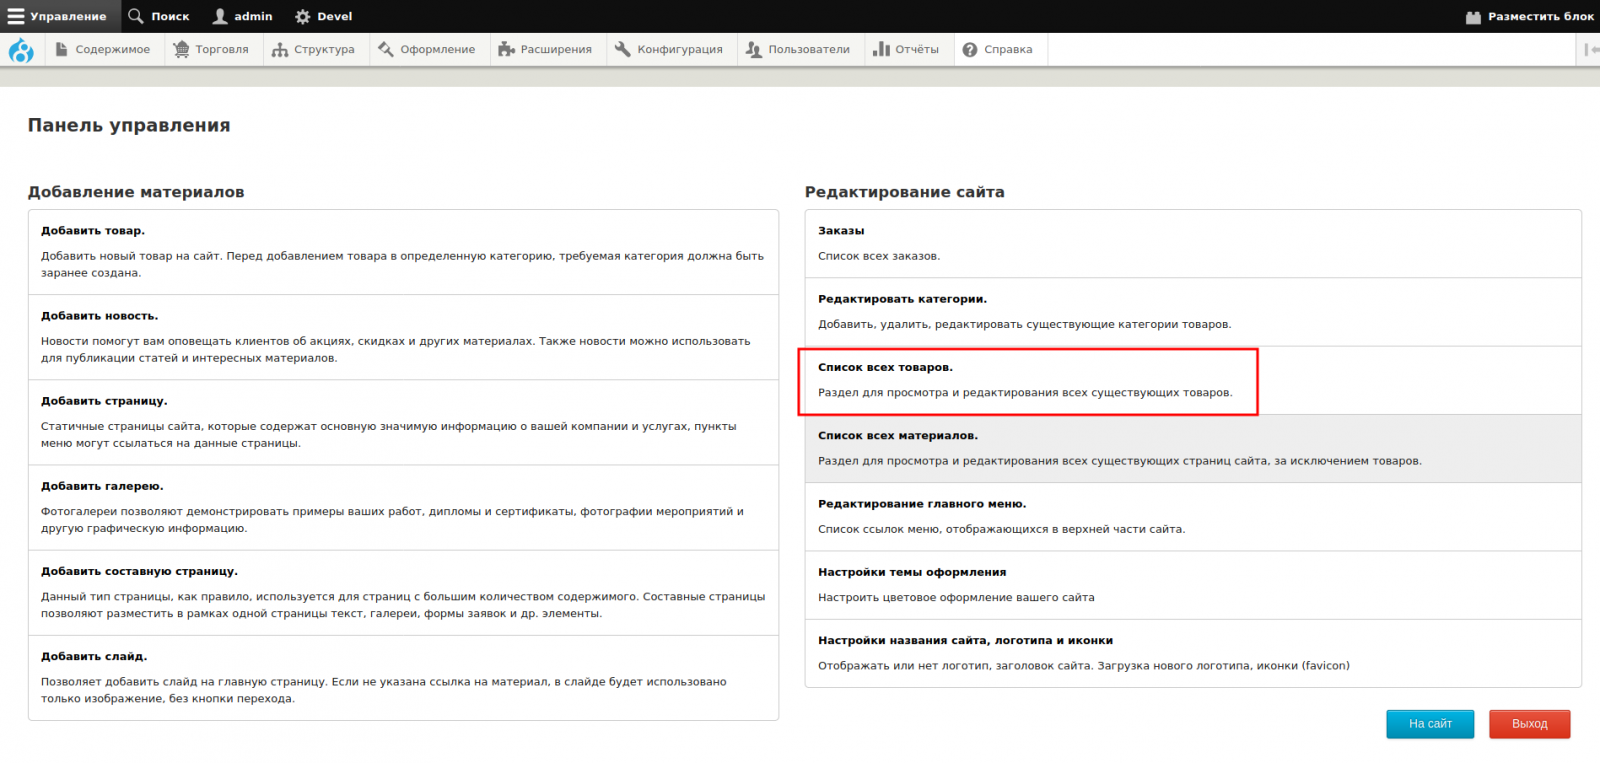The width and height of the screenshot is (1600, 763).
Task: Open the Devel menu
Action: click(x=324, y=16)
